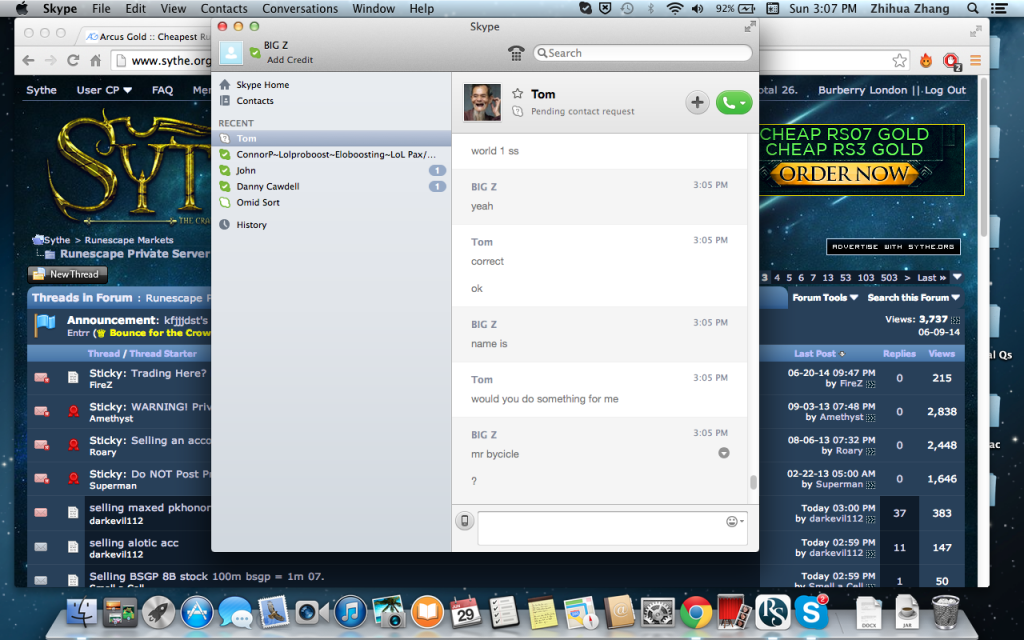Viewport: 1024px width, 640px height.
Task: Open Notification Center list icon
Action: [x=999, y=8]
